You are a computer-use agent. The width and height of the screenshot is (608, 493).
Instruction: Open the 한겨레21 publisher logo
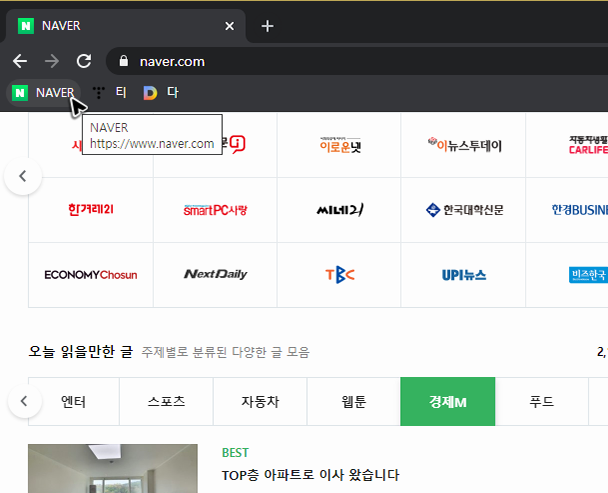click(91, 210)
